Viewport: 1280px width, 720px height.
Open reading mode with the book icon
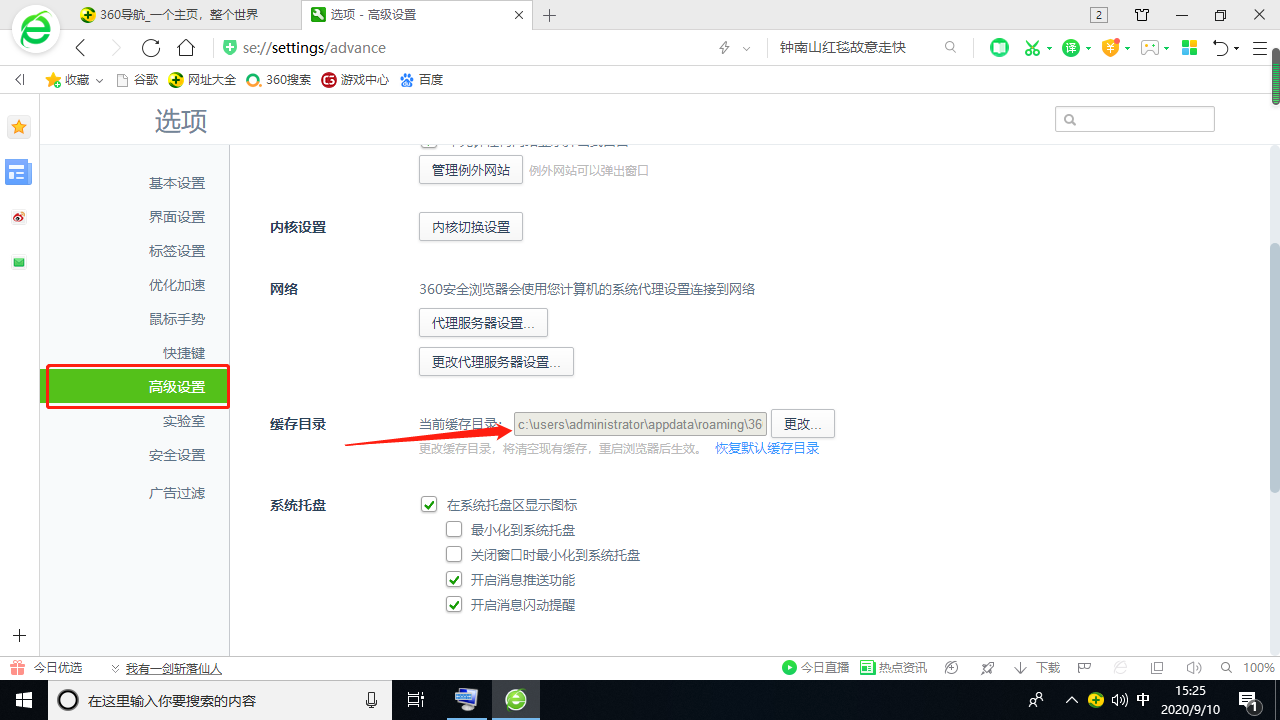tap(998, 47)
